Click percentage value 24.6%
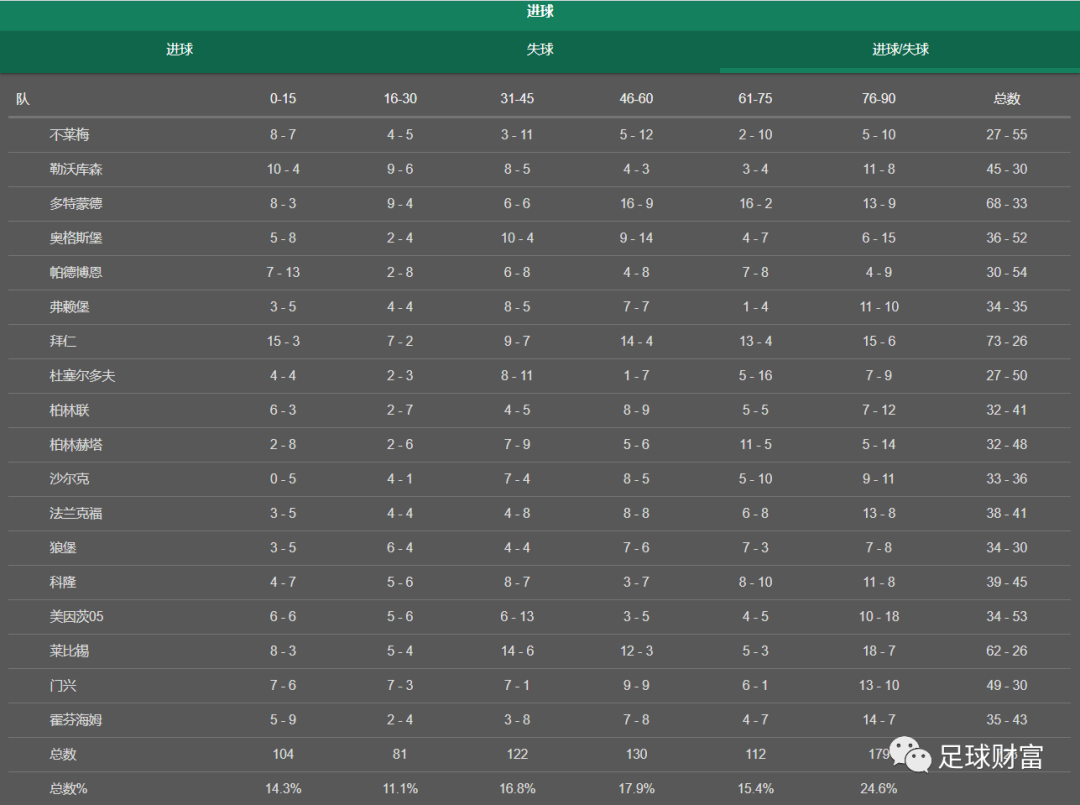Viewport: 1080px width, 805px height. (x=879, y=789)
